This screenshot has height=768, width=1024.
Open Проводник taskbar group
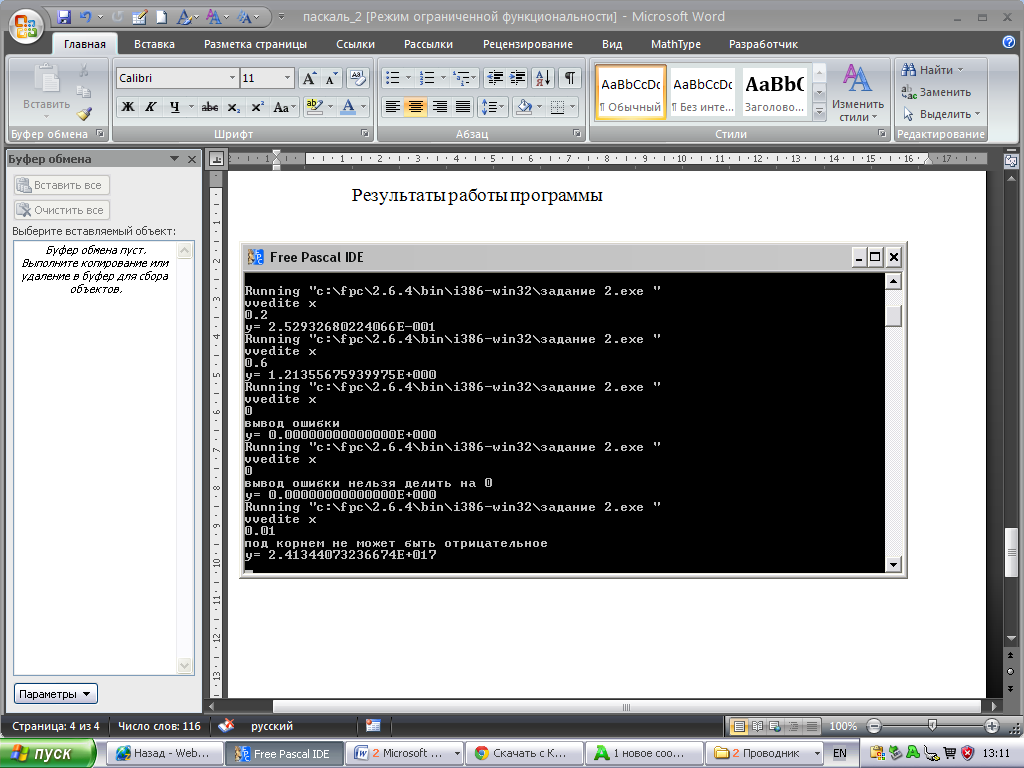point(764,754)
